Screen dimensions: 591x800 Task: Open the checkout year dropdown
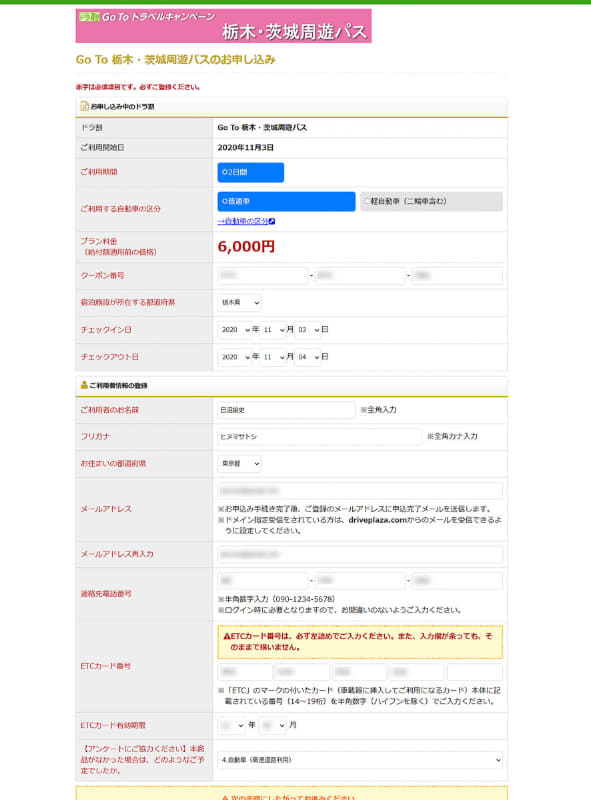point(234,357)
